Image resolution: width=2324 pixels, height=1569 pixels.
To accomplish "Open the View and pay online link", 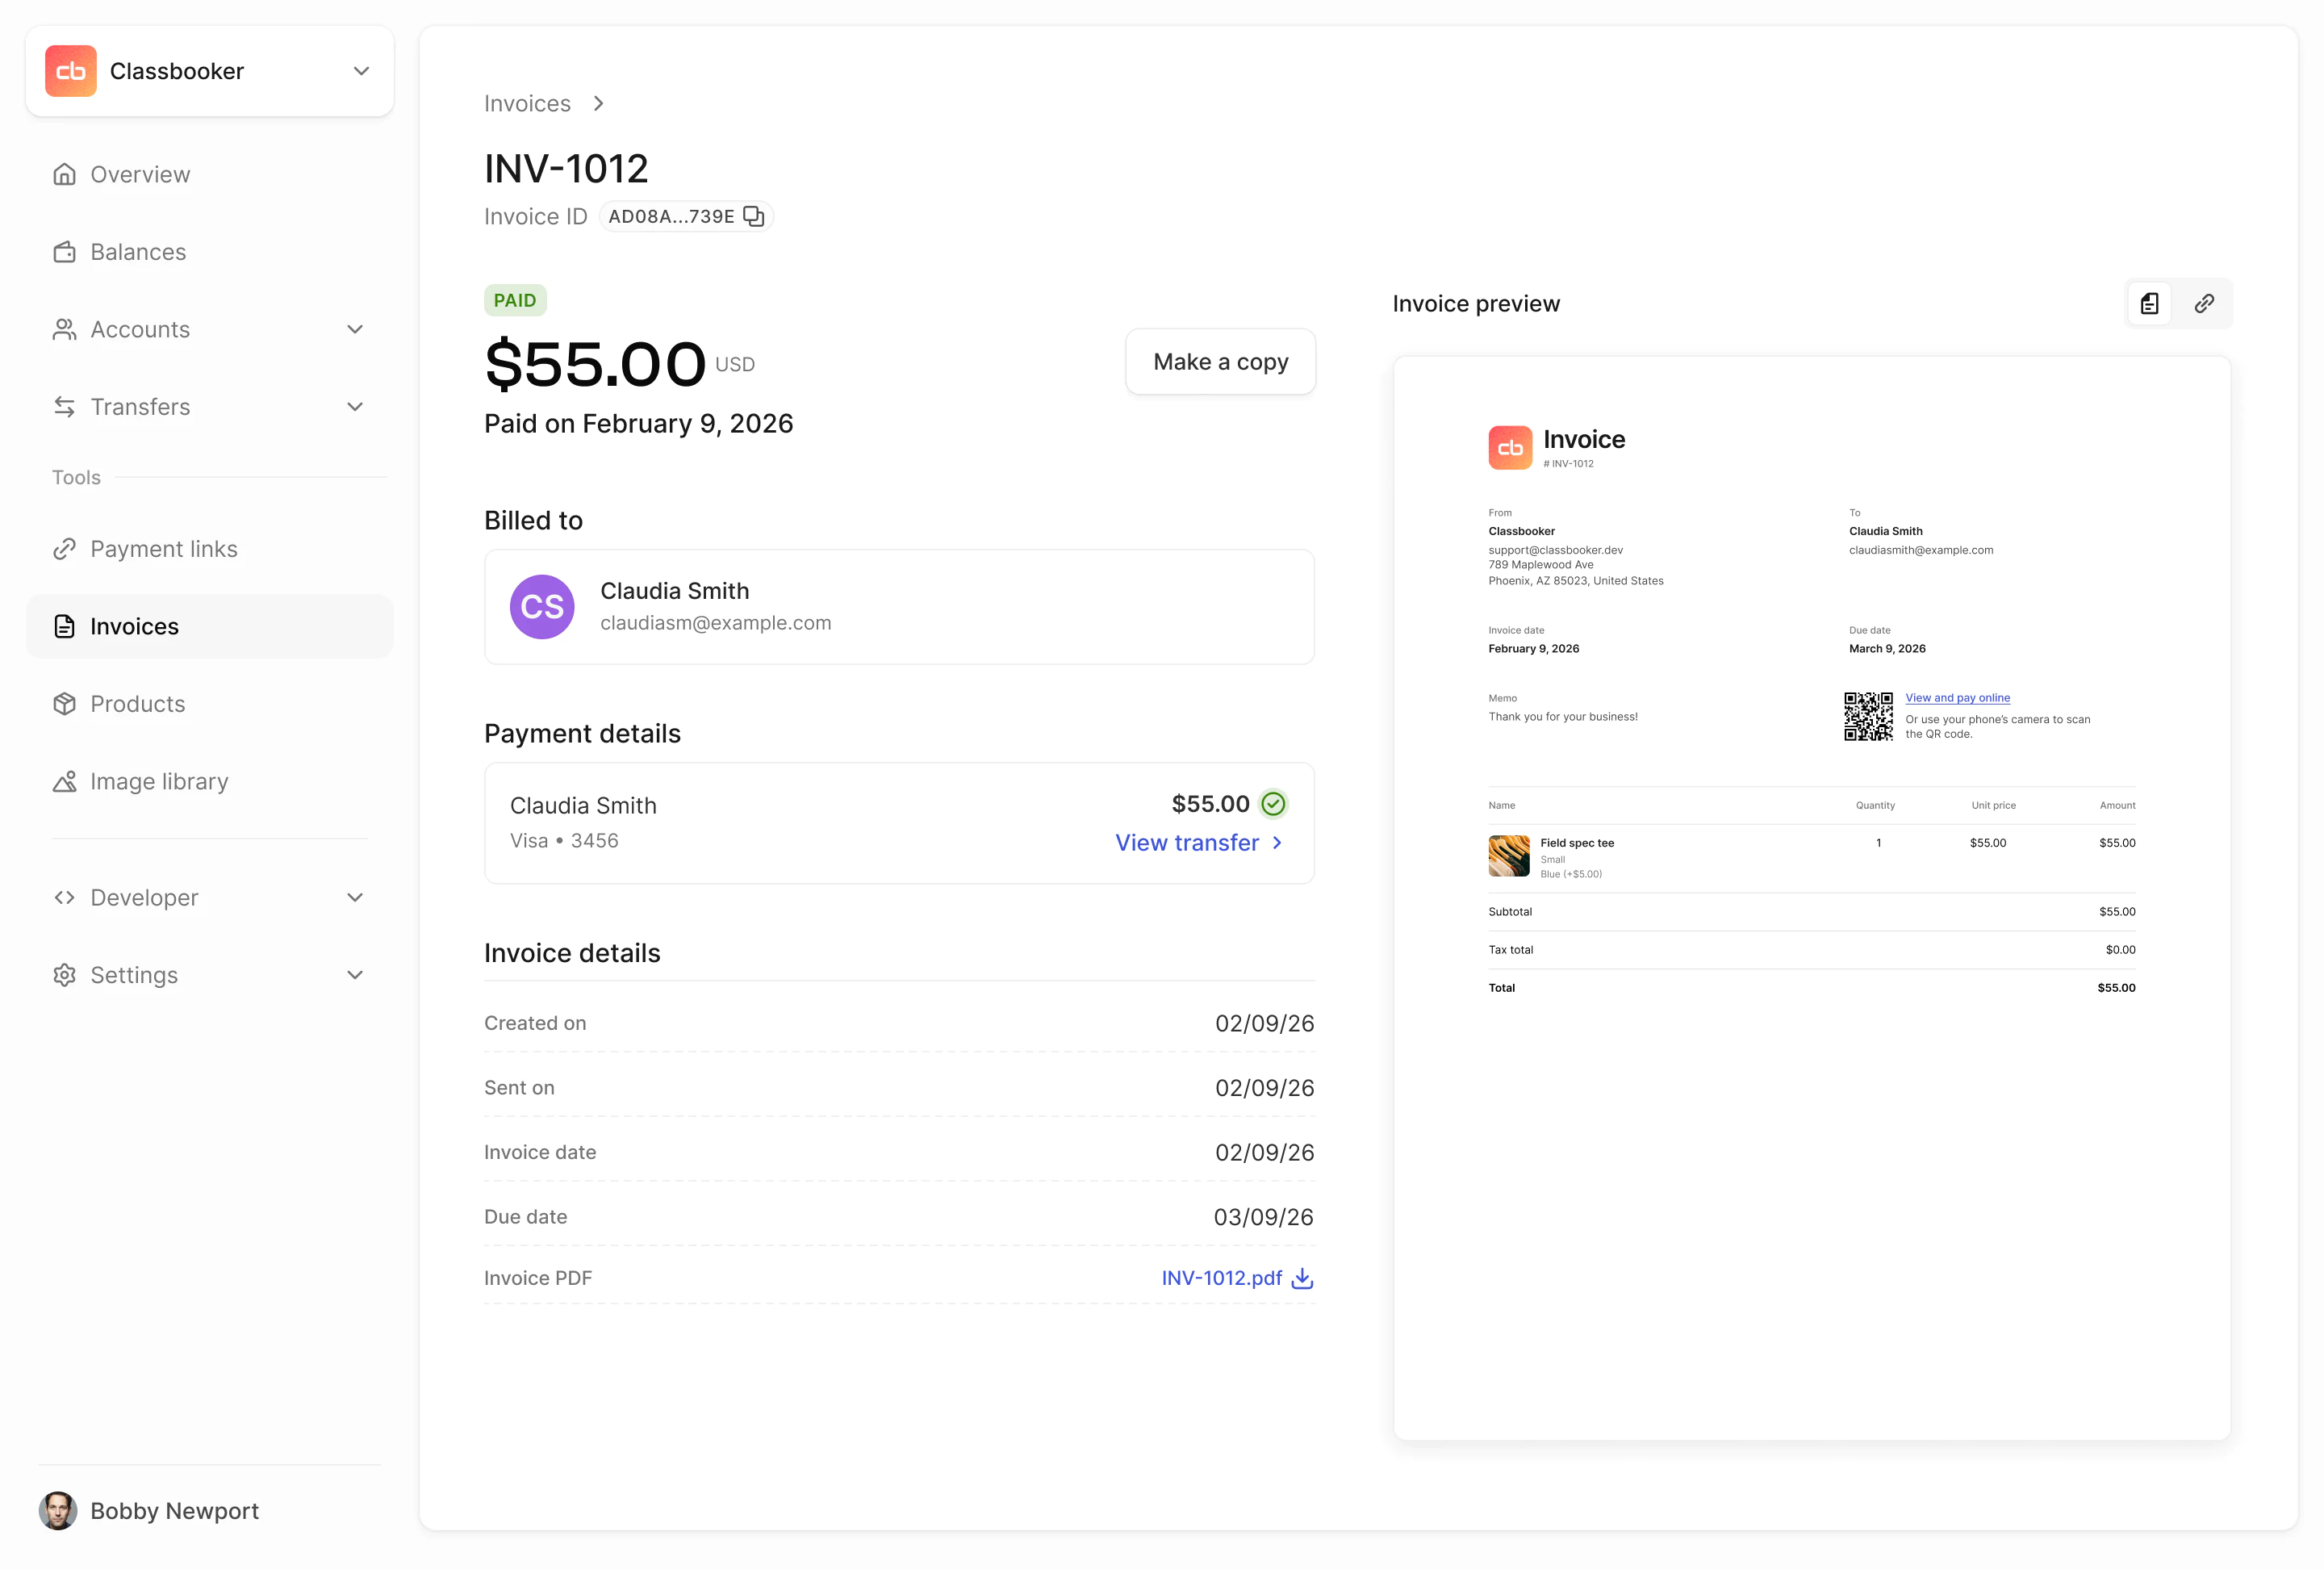I will pyautogui.click(x=1956, y=698).
